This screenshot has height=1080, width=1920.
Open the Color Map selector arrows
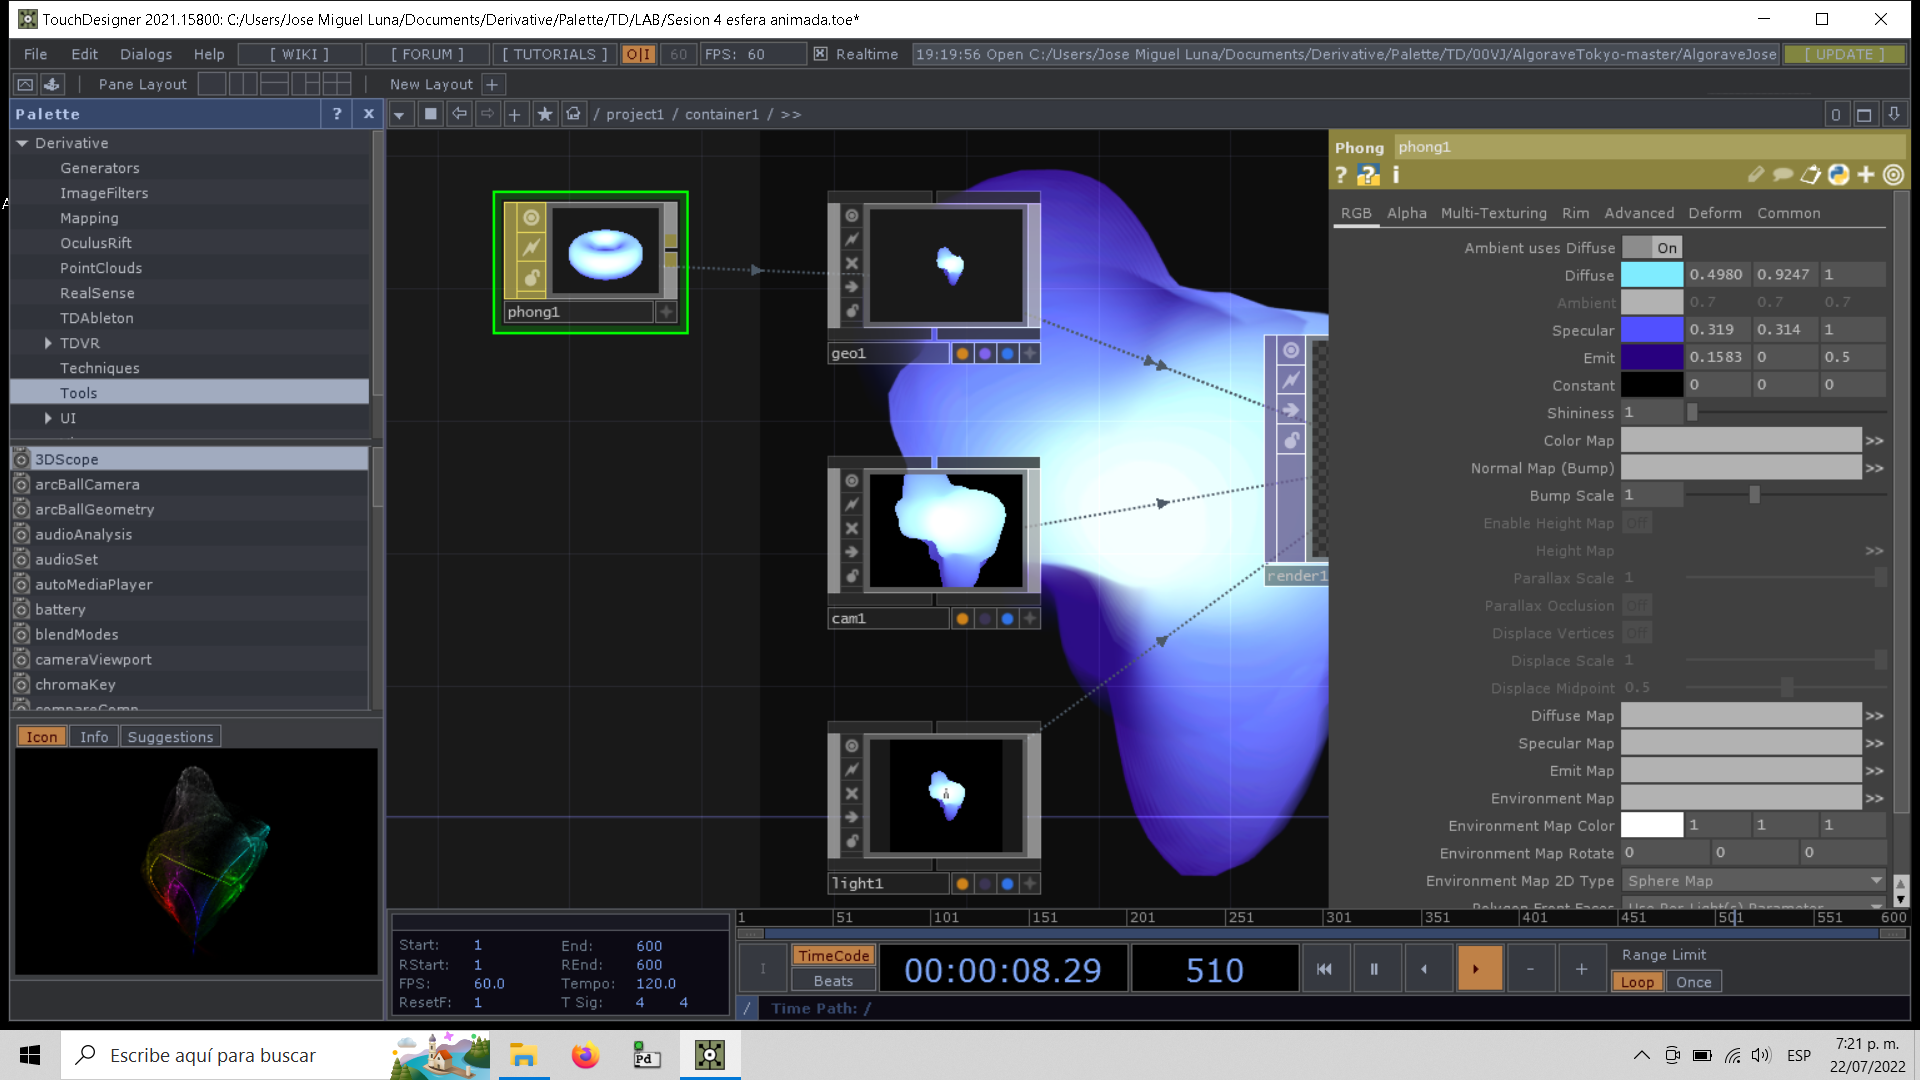coord(1874,441)
